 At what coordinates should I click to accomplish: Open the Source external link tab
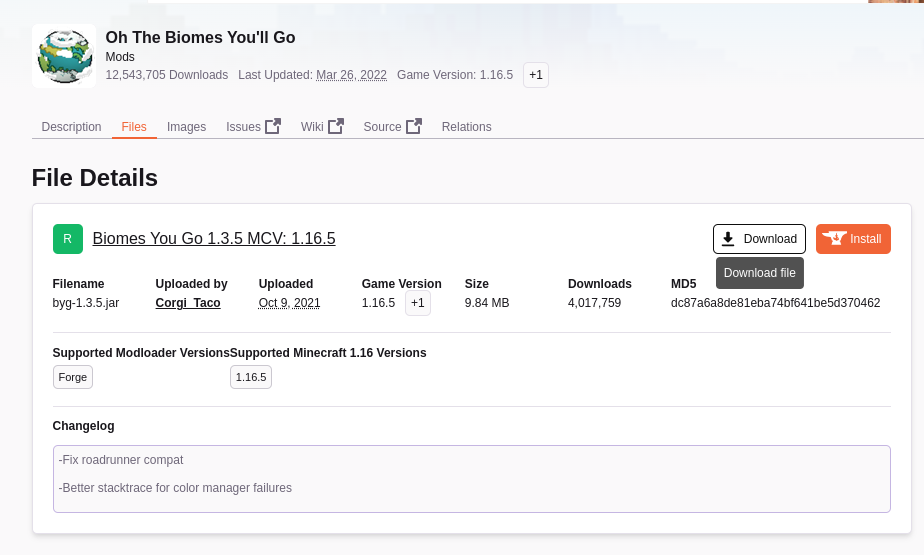pos(392,127)
